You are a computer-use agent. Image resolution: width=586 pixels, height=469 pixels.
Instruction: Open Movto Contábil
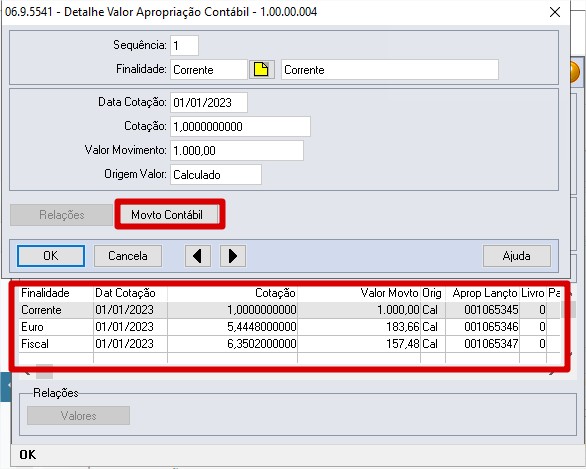(x=167, y=215)
